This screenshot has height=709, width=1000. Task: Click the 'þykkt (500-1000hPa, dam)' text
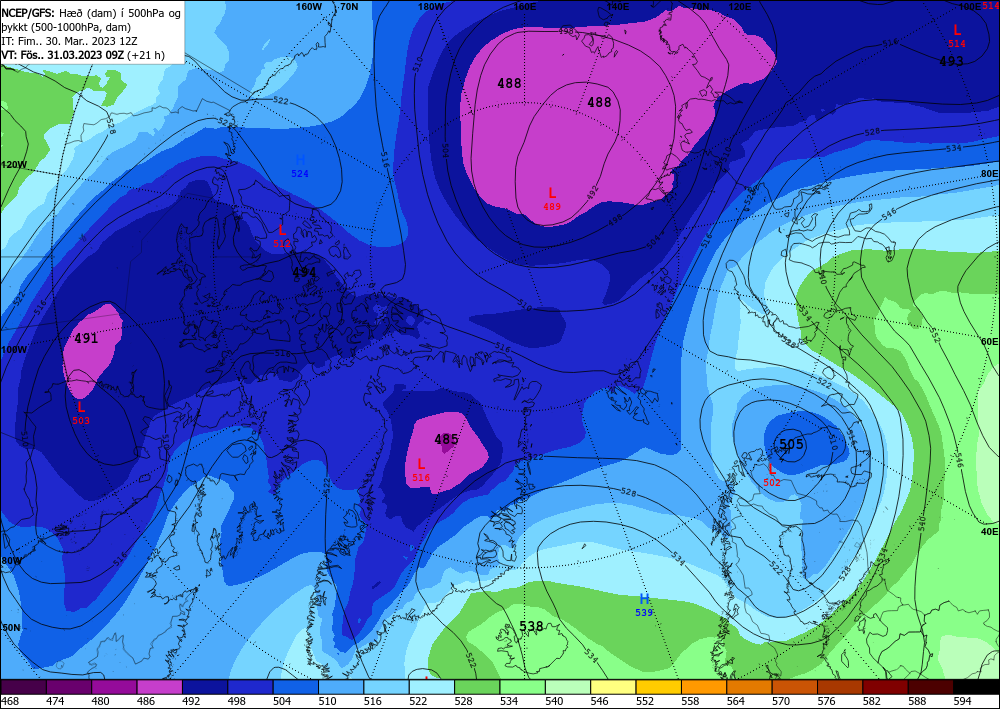(x=66, y=27)
